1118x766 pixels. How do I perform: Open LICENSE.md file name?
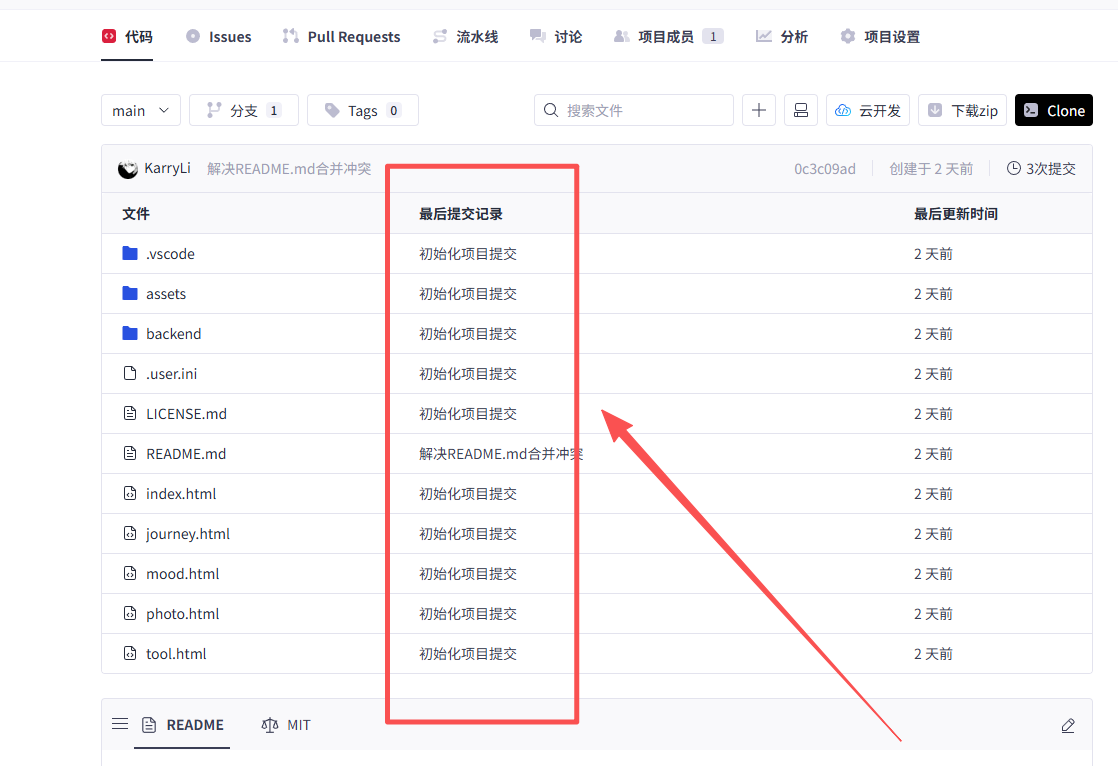click(186, 414)
